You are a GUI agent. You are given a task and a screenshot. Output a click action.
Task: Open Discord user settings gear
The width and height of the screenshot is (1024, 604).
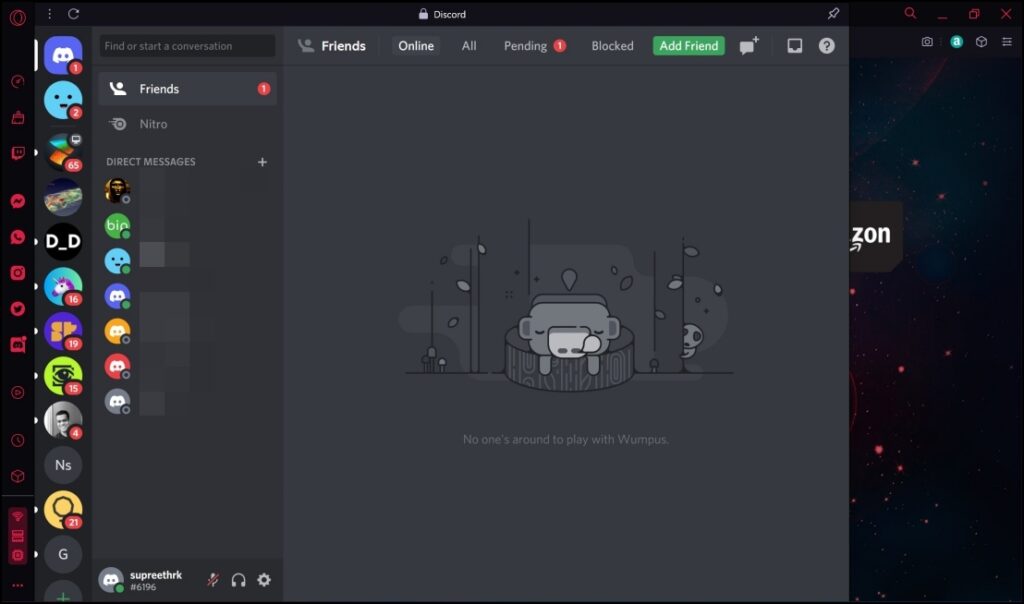point(264,580)
